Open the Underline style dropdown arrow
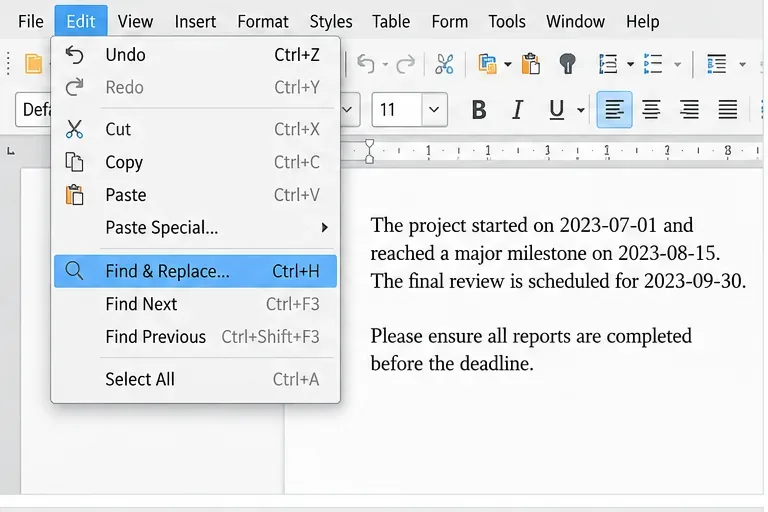Image resolution: width=768 pixels, height=512 pixels. 581,110
